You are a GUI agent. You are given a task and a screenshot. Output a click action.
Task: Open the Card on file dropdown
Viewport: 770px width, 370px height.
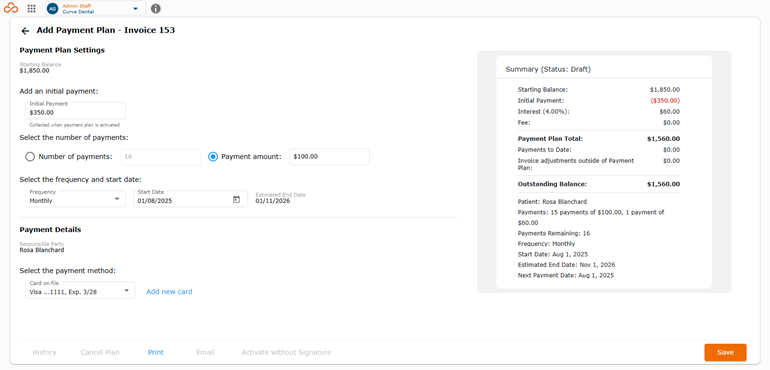point(80,290)
